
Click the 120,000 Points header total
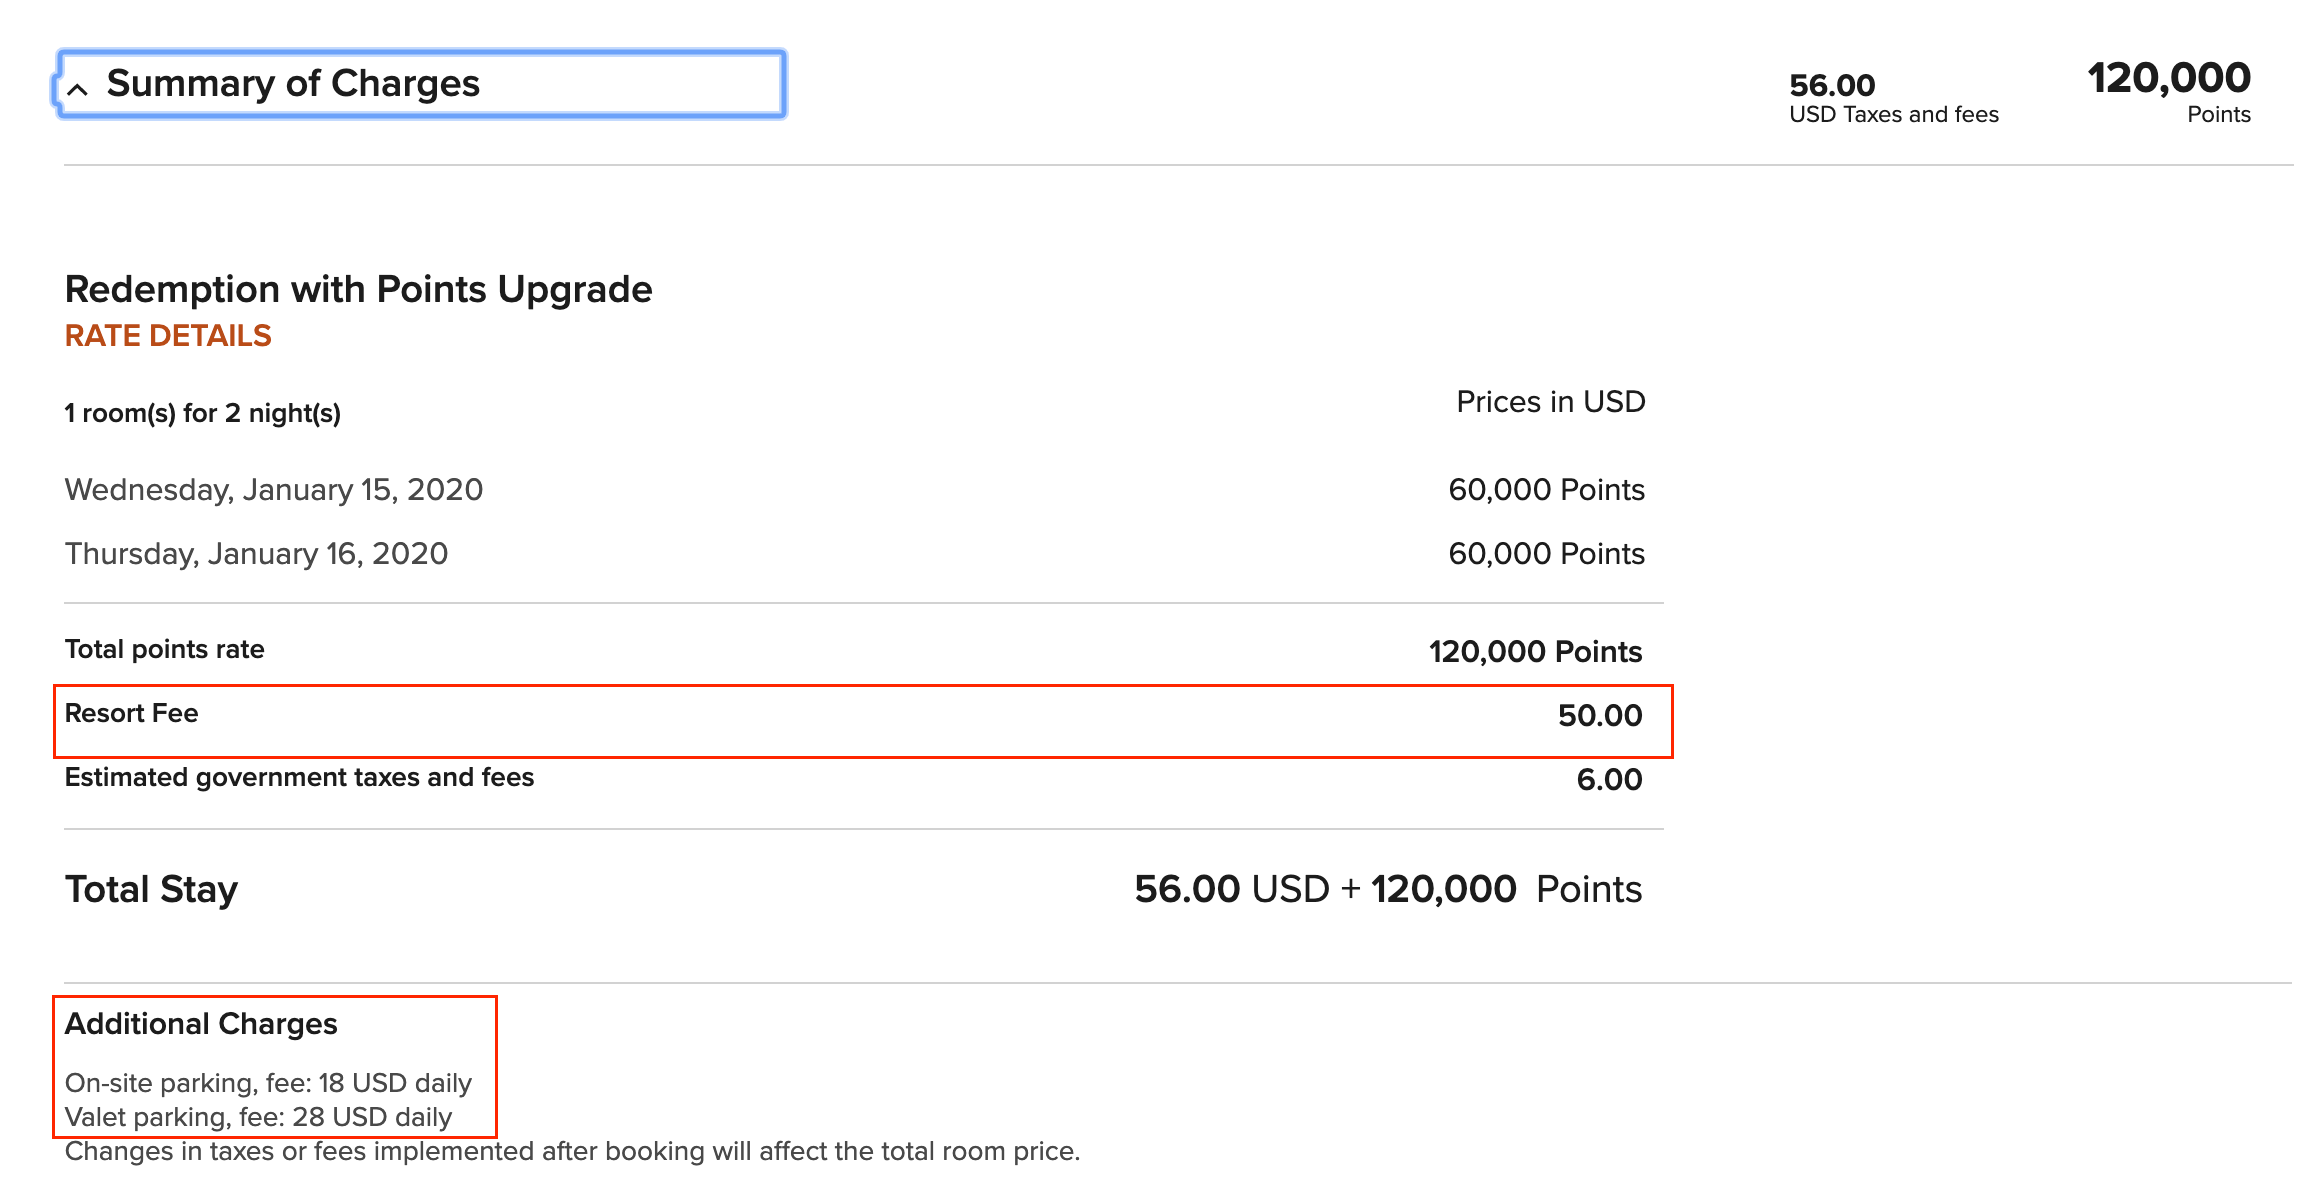point(2168,91)
